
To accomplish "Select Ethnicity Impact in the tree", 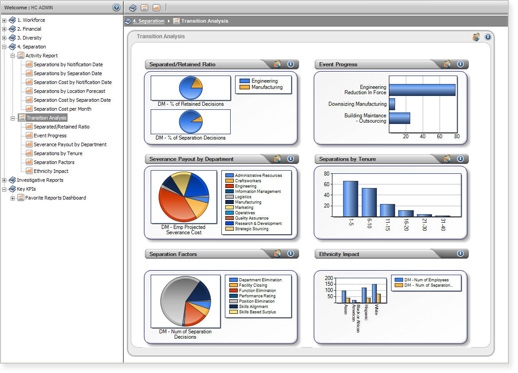I will [x=51, y=171].
